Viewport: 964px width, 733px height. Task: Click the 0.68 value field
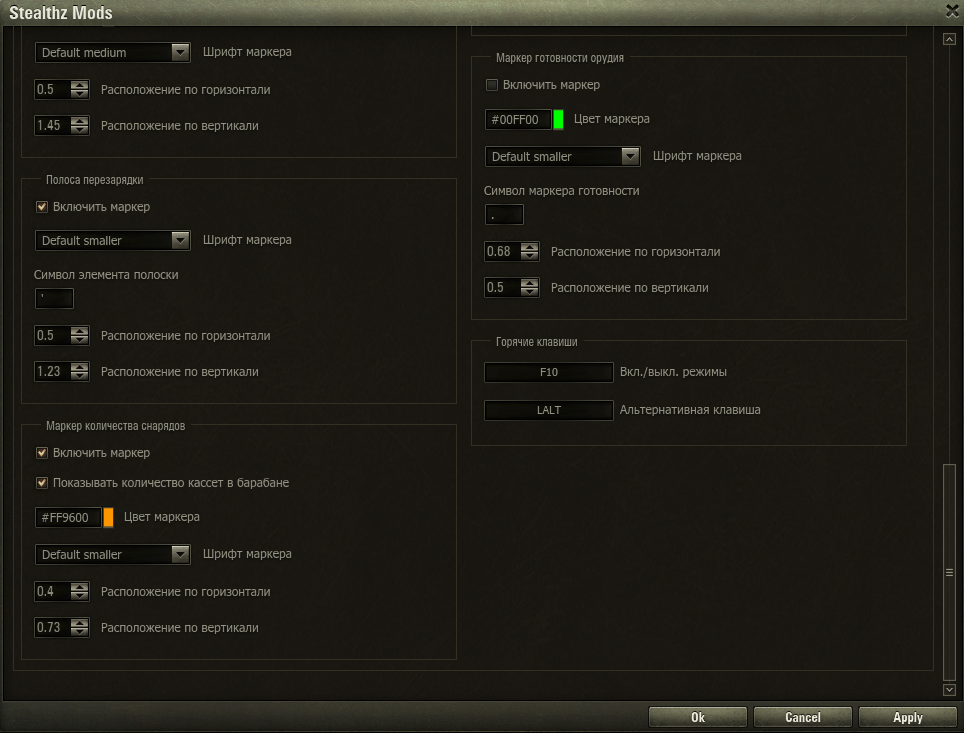point(502,252)
